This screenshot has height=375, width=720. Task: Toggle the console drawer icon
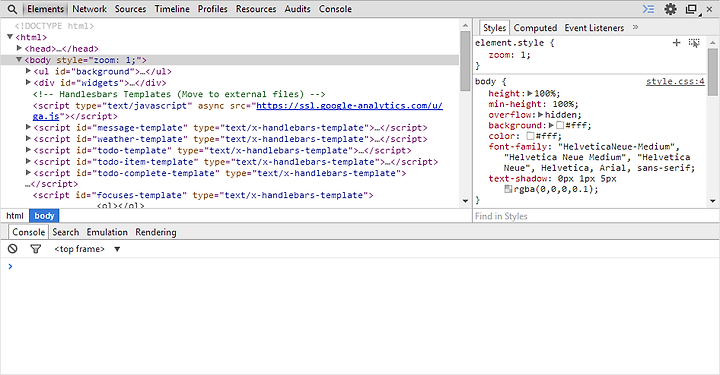(x=648, y=9)
